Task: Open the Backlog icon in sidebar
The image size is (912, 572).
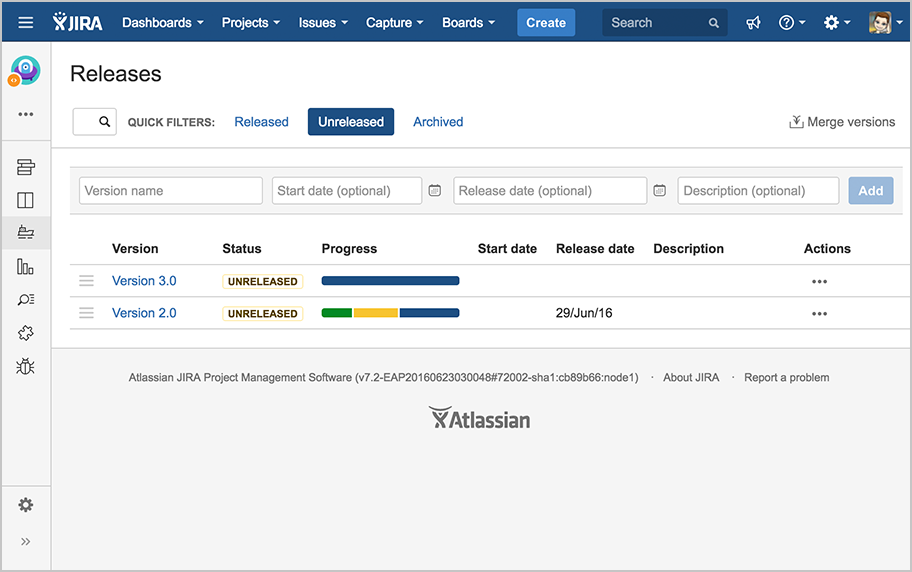Action: click(x=26, y=167)
